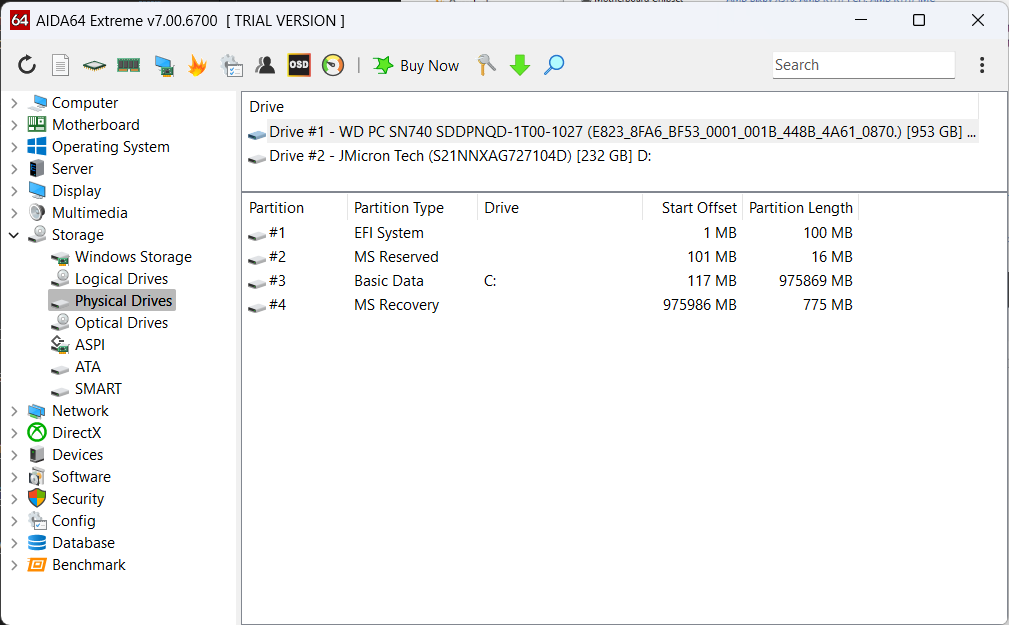
Task: Select ATA in the tree
Action: pos(88,367)
